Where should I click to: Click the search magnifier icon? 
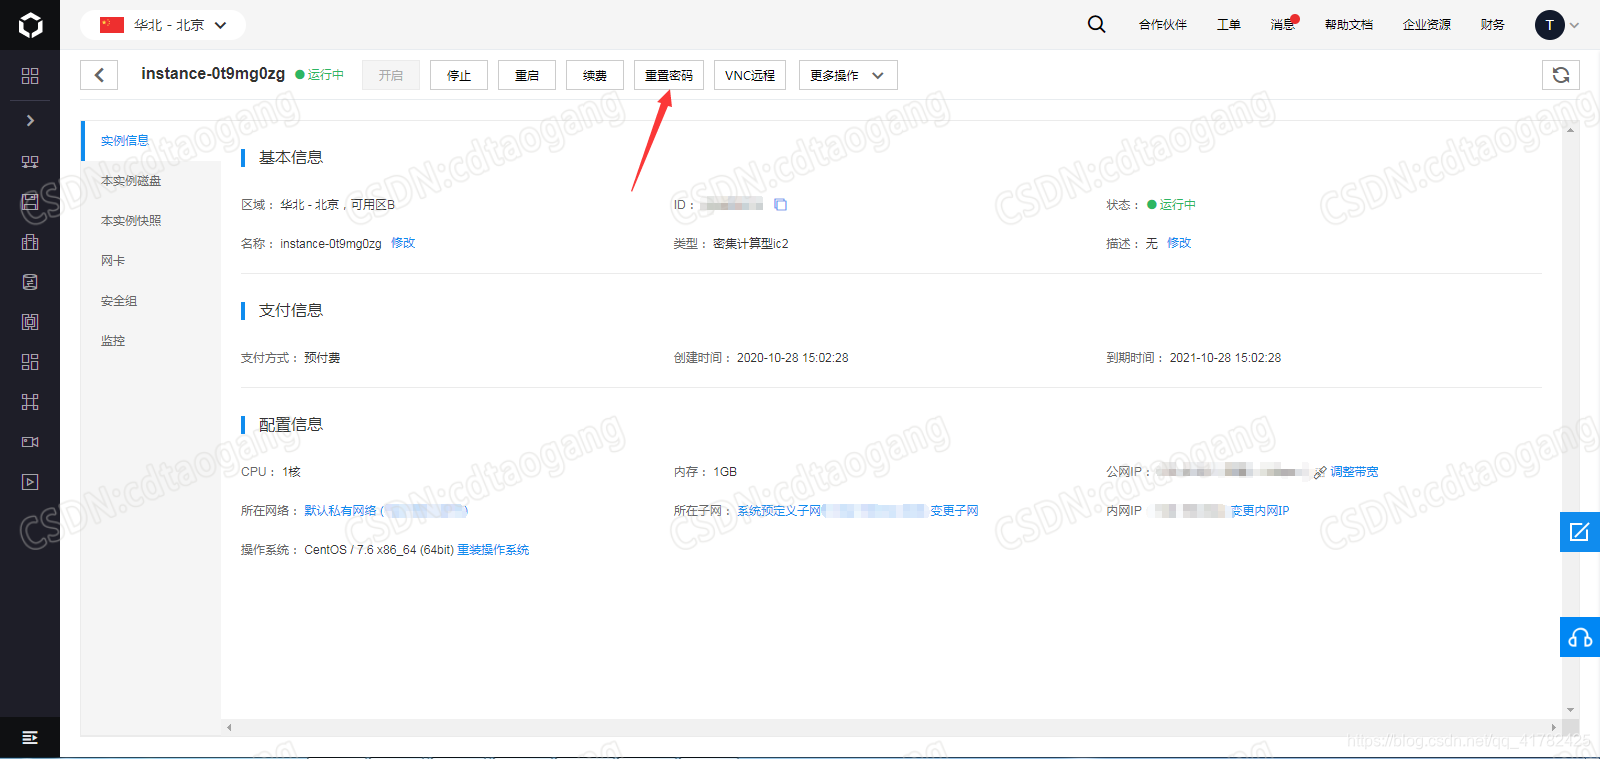[1096, 24]
